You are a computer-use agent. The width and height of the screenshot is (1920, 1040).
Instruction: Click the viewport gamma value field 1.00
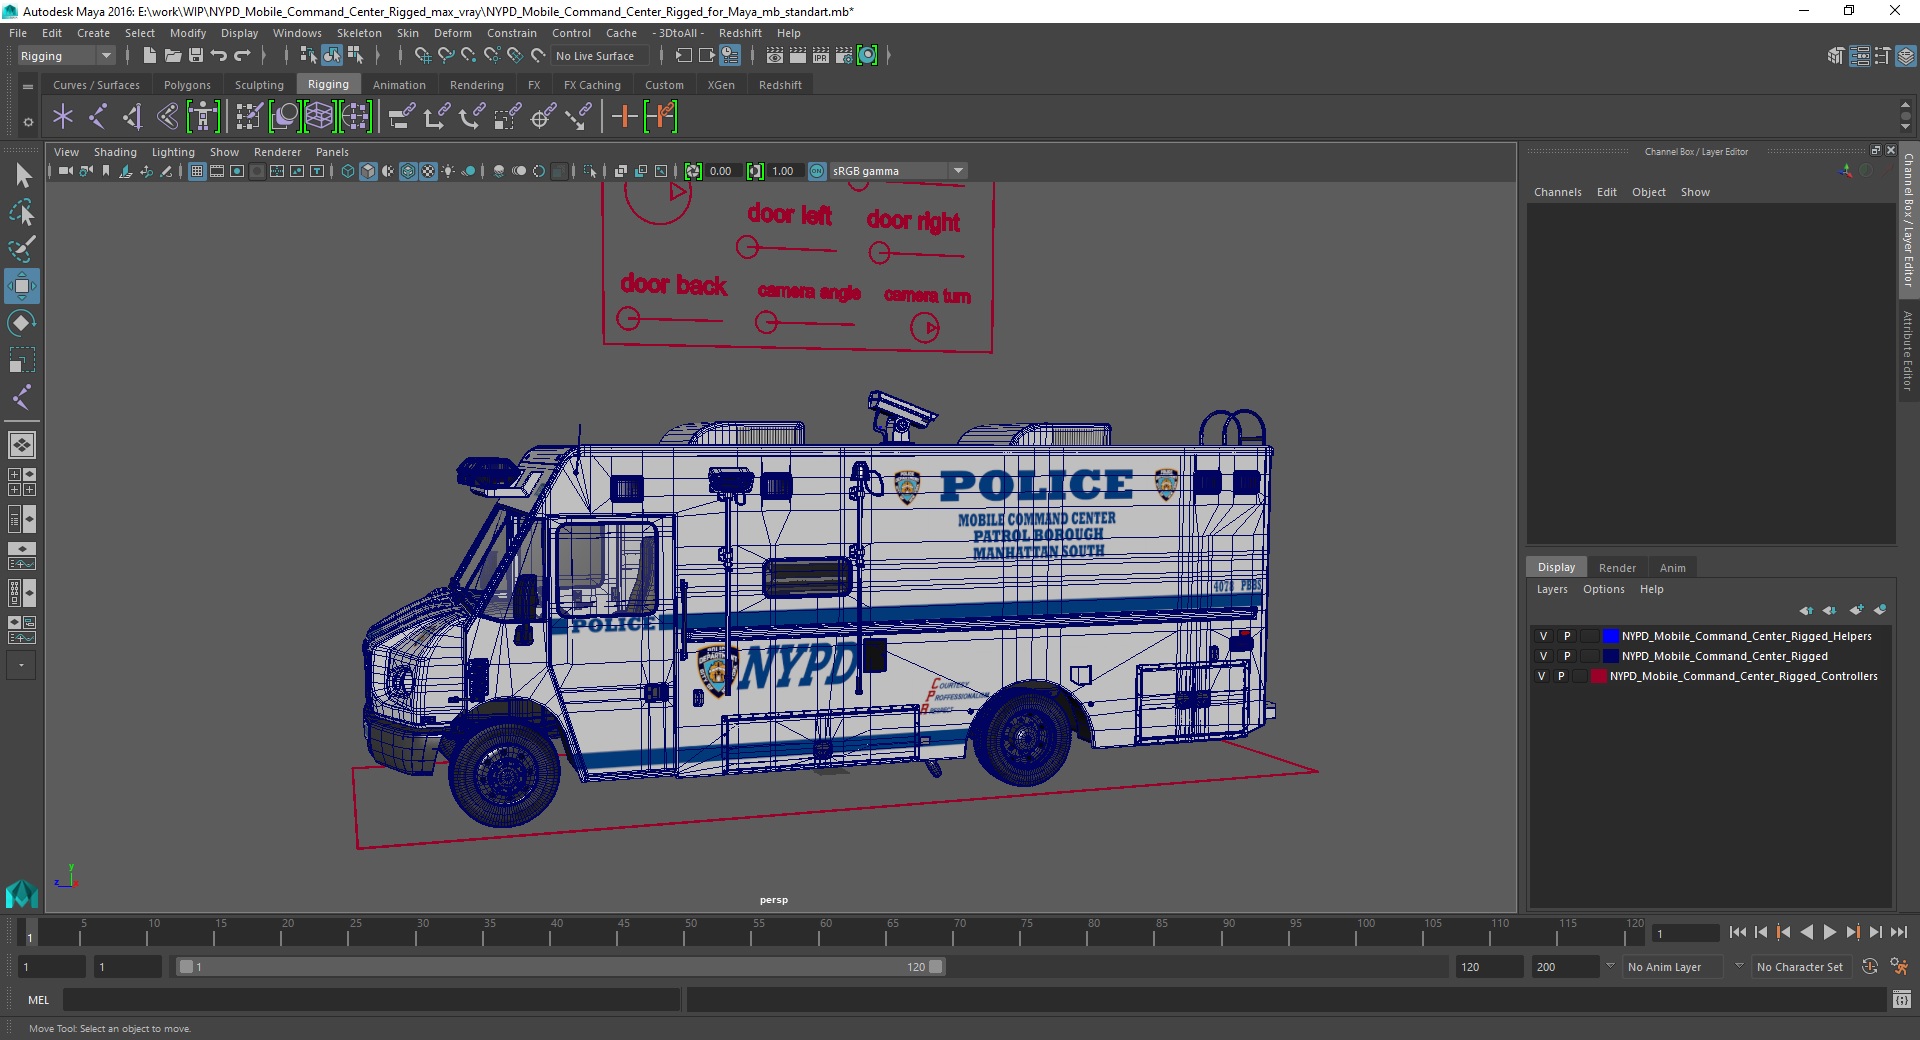(x=784, y=171)
